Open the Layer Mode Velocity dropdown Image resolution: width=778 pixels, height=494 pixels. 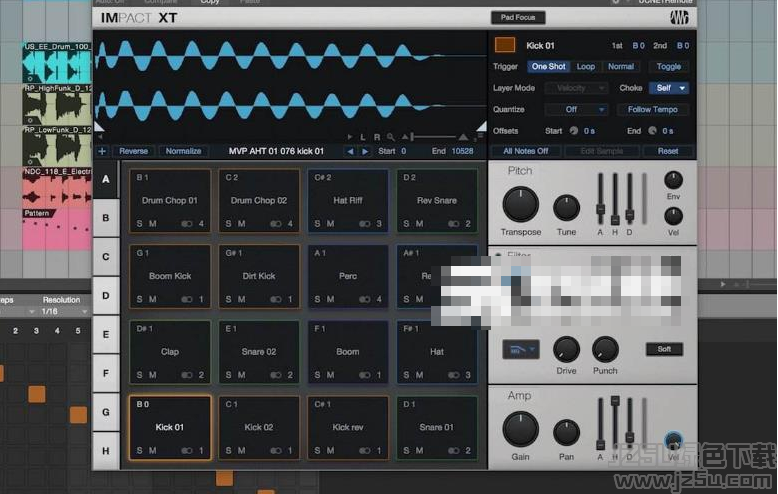point(577,88)
